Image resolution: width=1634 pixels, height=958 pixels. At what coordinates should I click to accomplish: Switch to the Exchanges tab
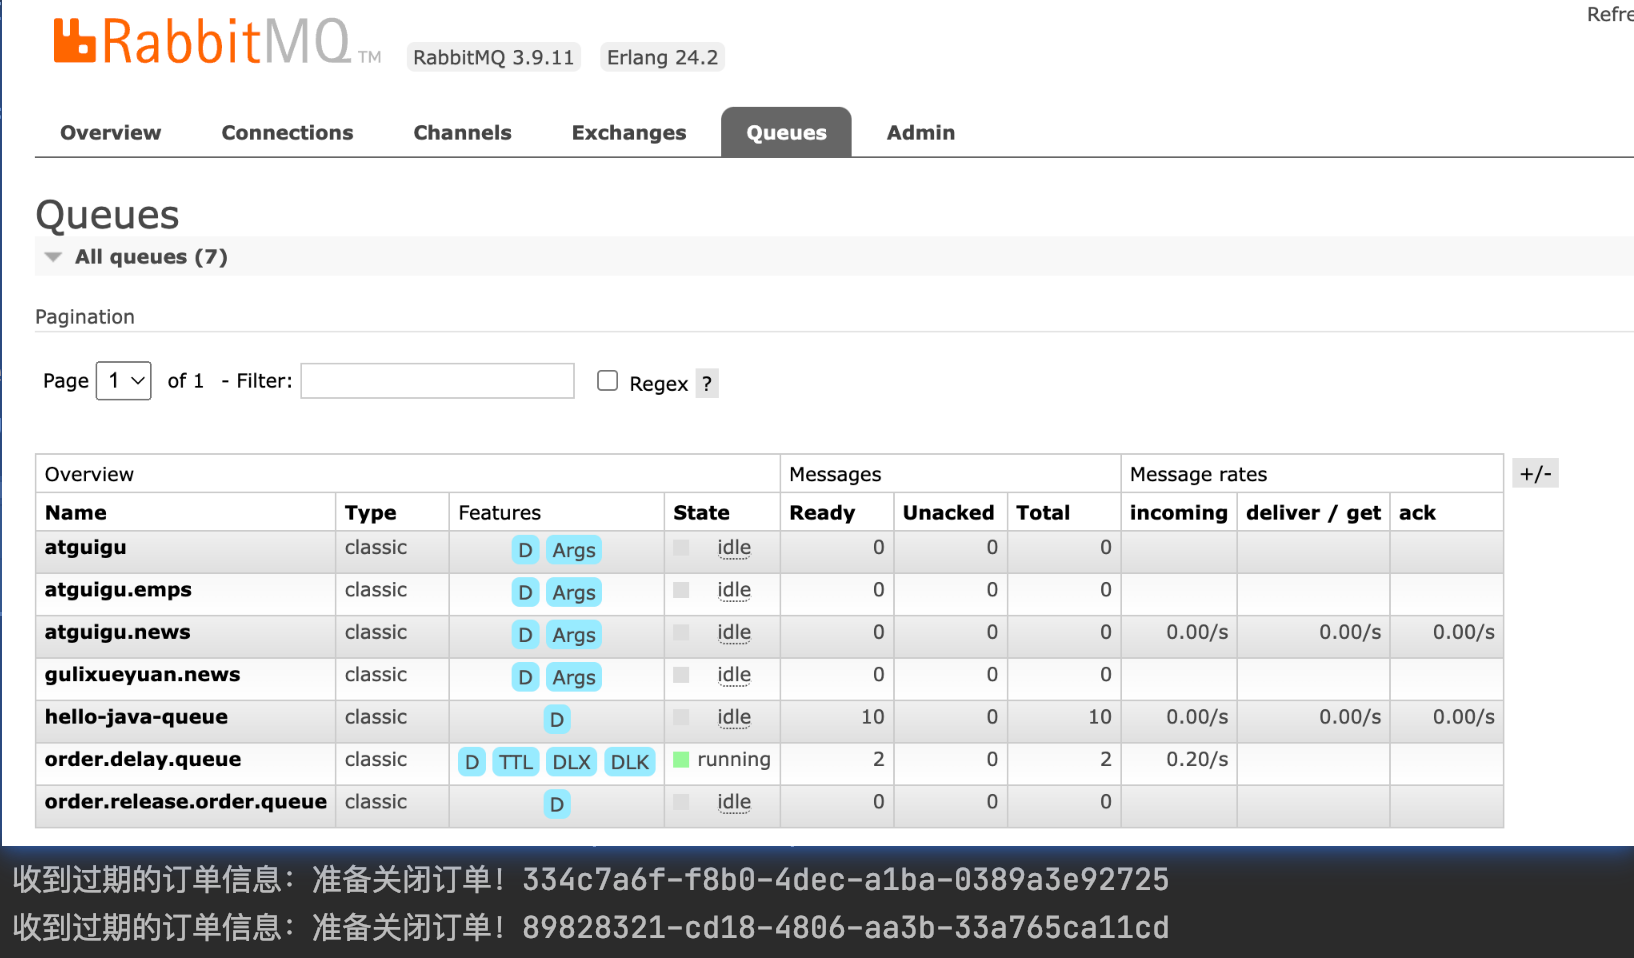(x=629, y=133)
